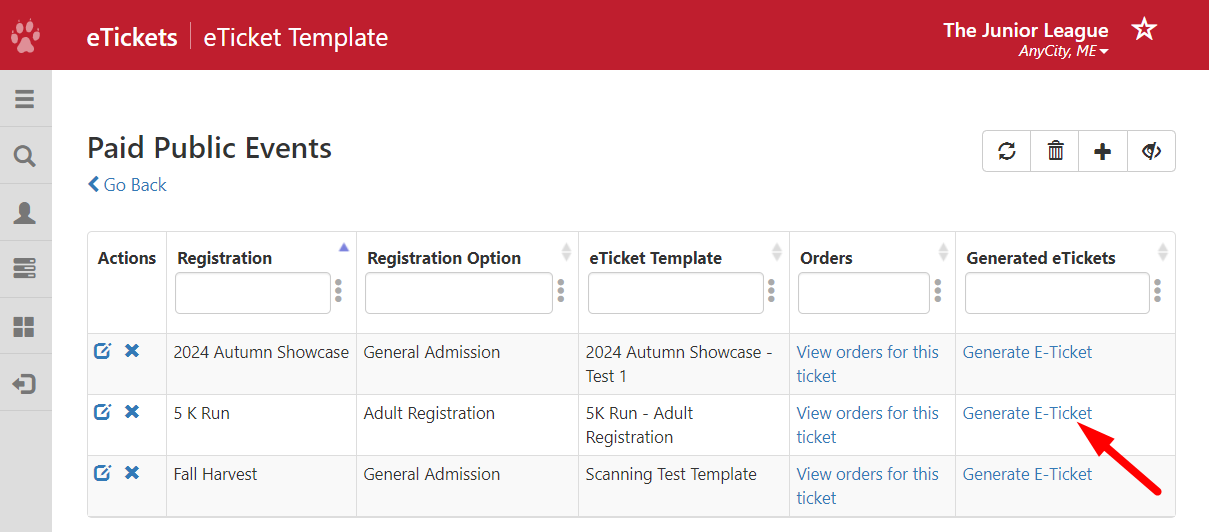Open the hamburger menu in sidebar
Image resolution: width=1209 pixels, height=532 pixels.
click(25, 99)
